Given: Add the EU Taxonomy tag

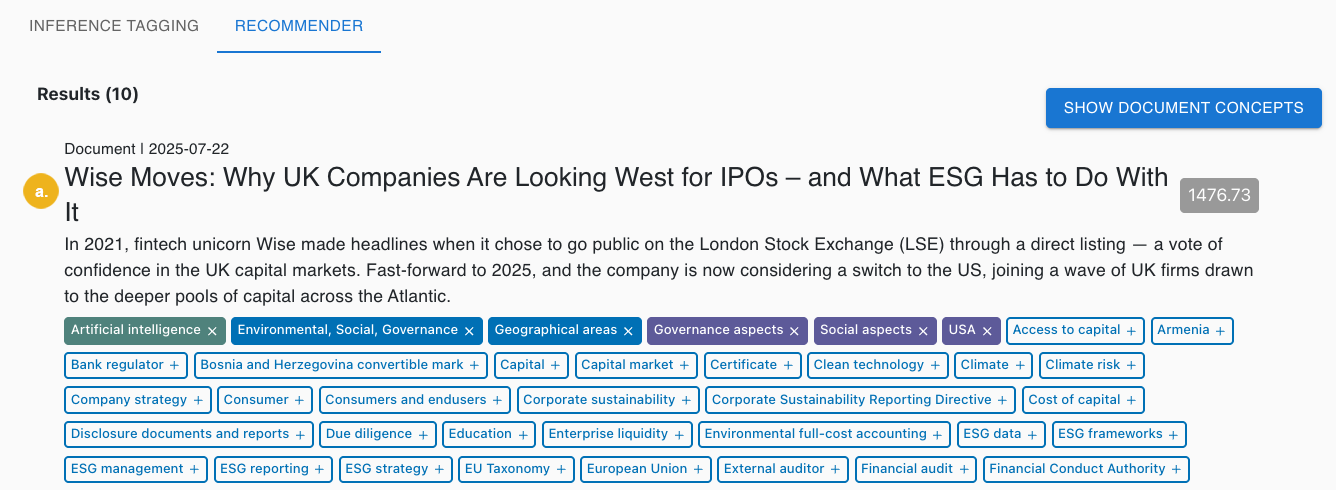Looking at the screenshot, I should click(x=561, y=469).
